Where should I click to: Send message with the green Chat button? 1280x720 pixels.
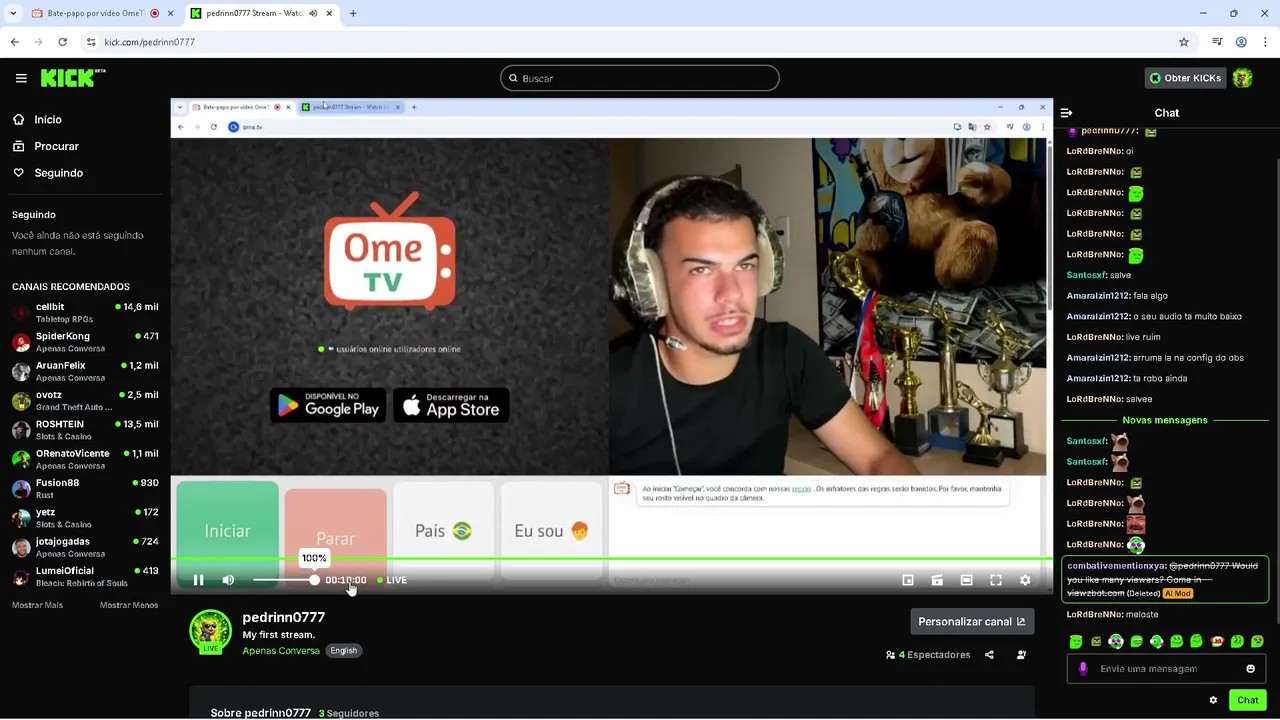1247,700
